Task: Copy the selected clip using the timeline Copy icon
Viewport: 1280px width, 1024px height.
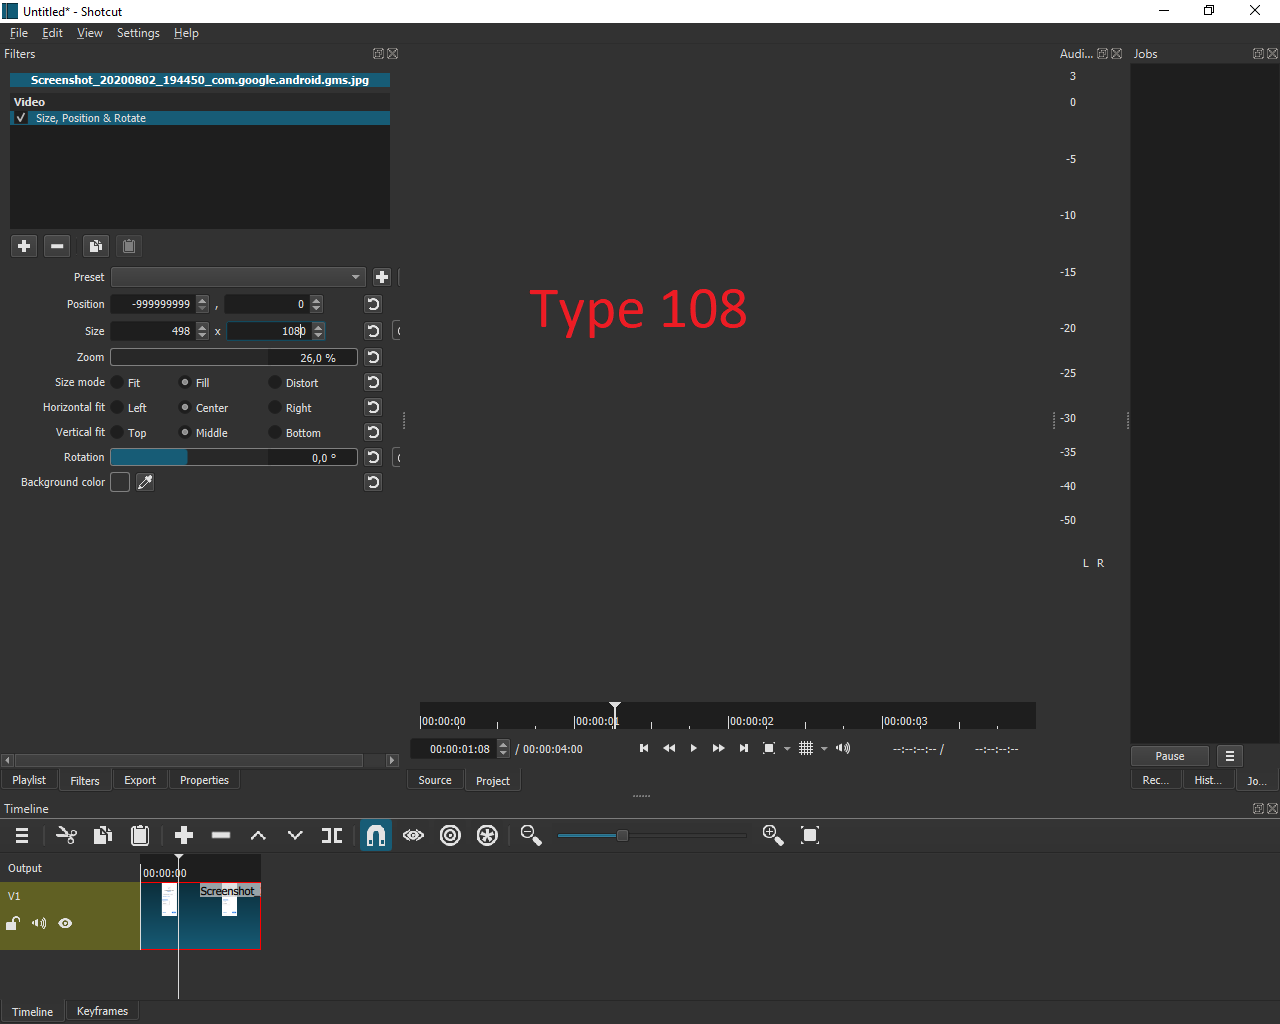Action: pos(103,835)
